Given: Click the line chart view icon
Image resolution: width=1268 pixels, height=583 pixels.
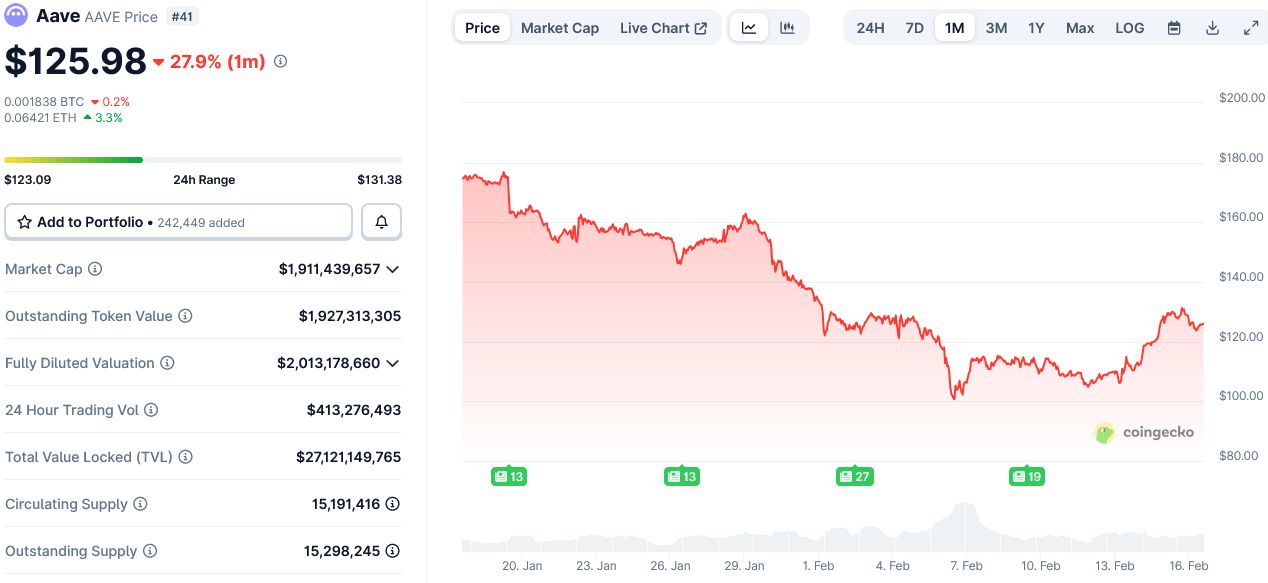Looking at the screenshot, I should pyautogui.click(x=749, y=28).
